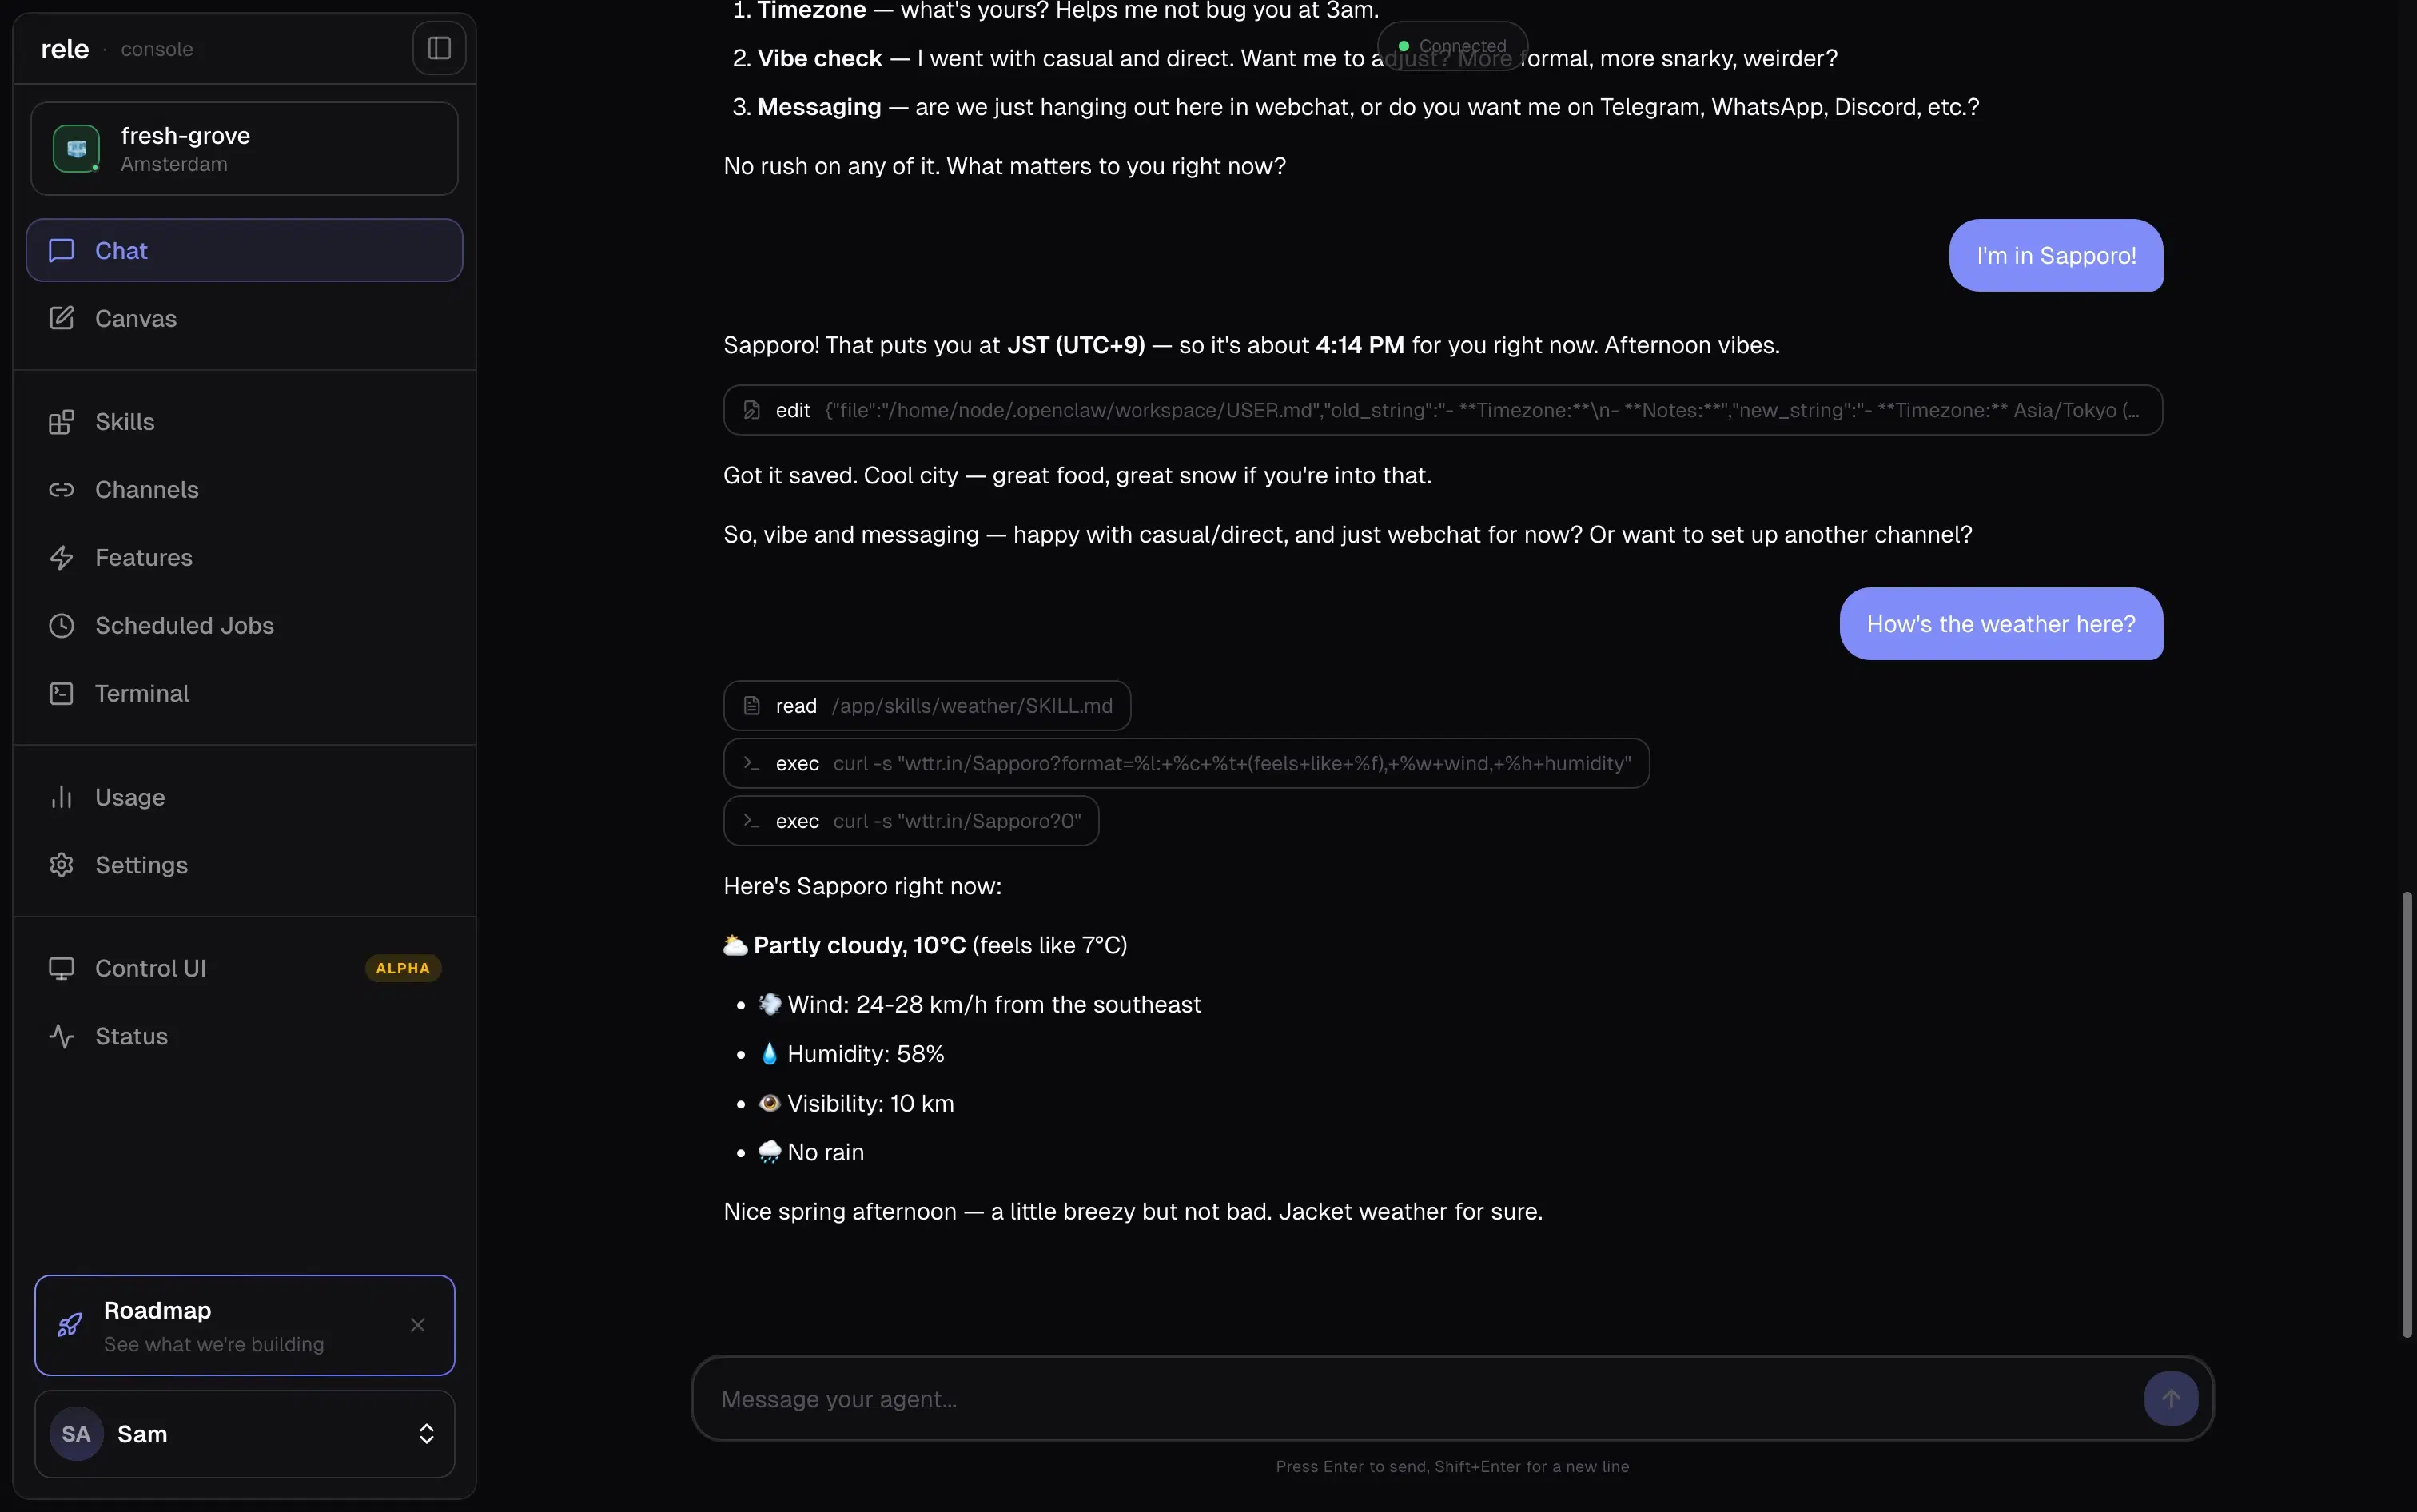The width and height of the screenshot is (2417, 1512).
Task: Toggle the sidebar collapse button
Action: (439, 48)
